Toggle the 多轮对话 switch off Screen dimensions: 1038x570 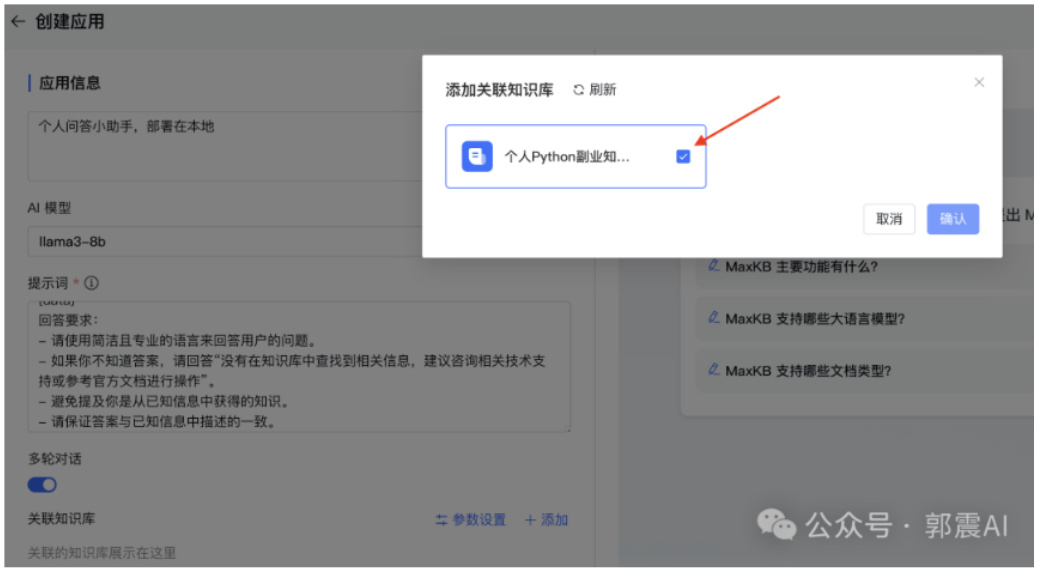[42, 485]
